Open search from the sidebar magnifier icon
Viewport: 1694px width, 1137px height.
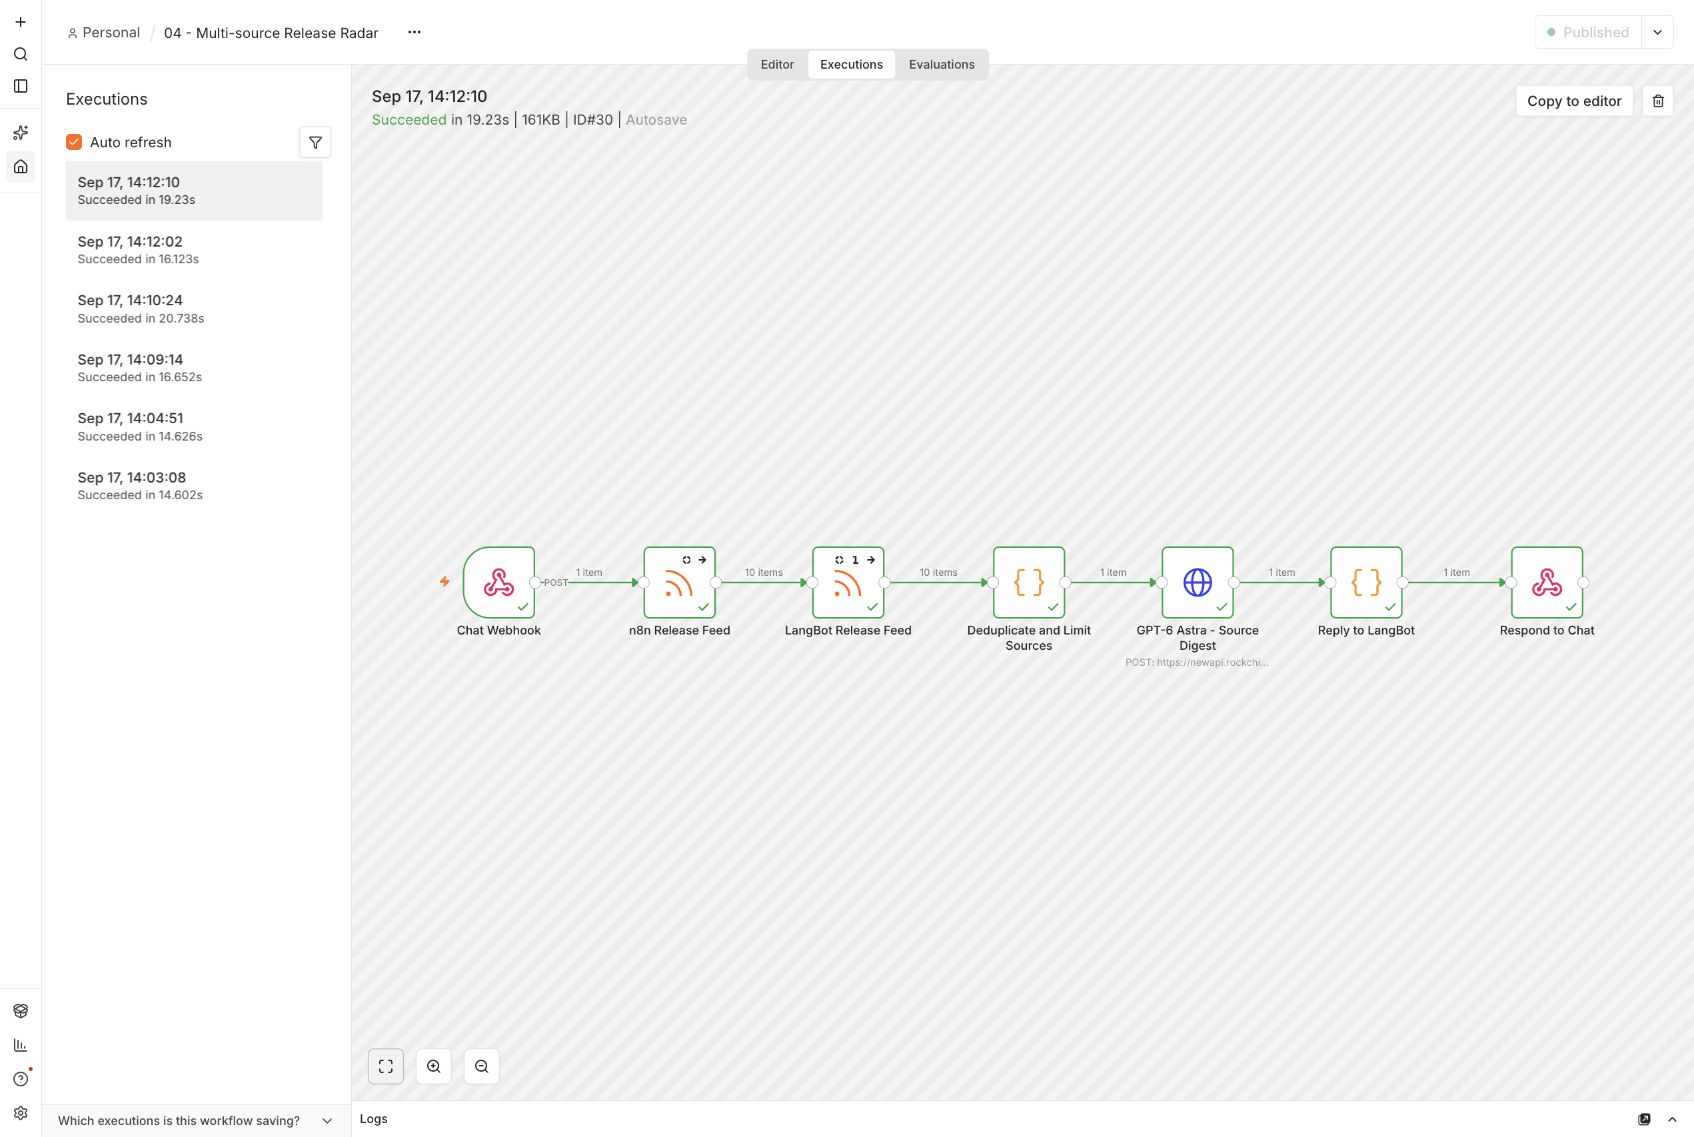[20, 54]
